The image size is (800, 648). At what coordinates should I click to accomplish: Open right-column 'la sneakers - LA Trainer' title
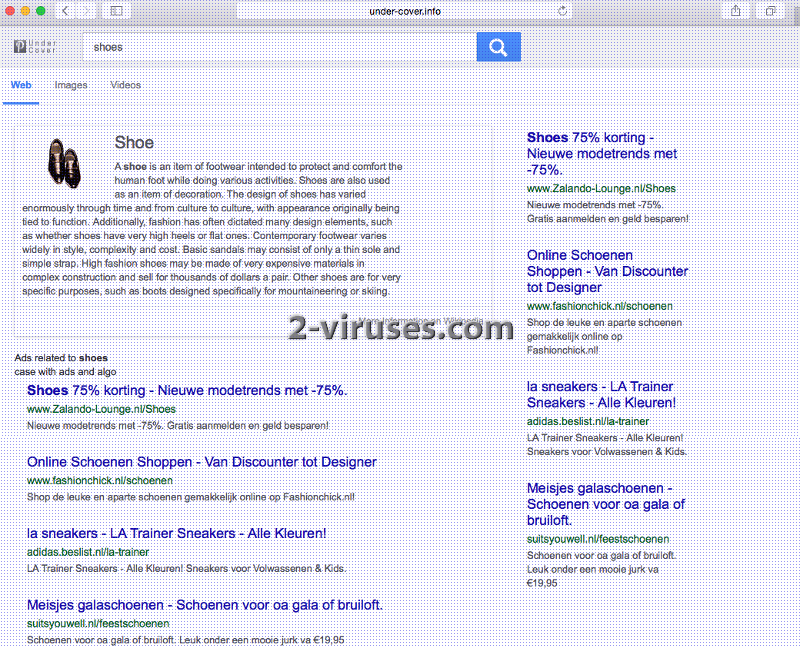pyautogui.click(x=601, y=394)
